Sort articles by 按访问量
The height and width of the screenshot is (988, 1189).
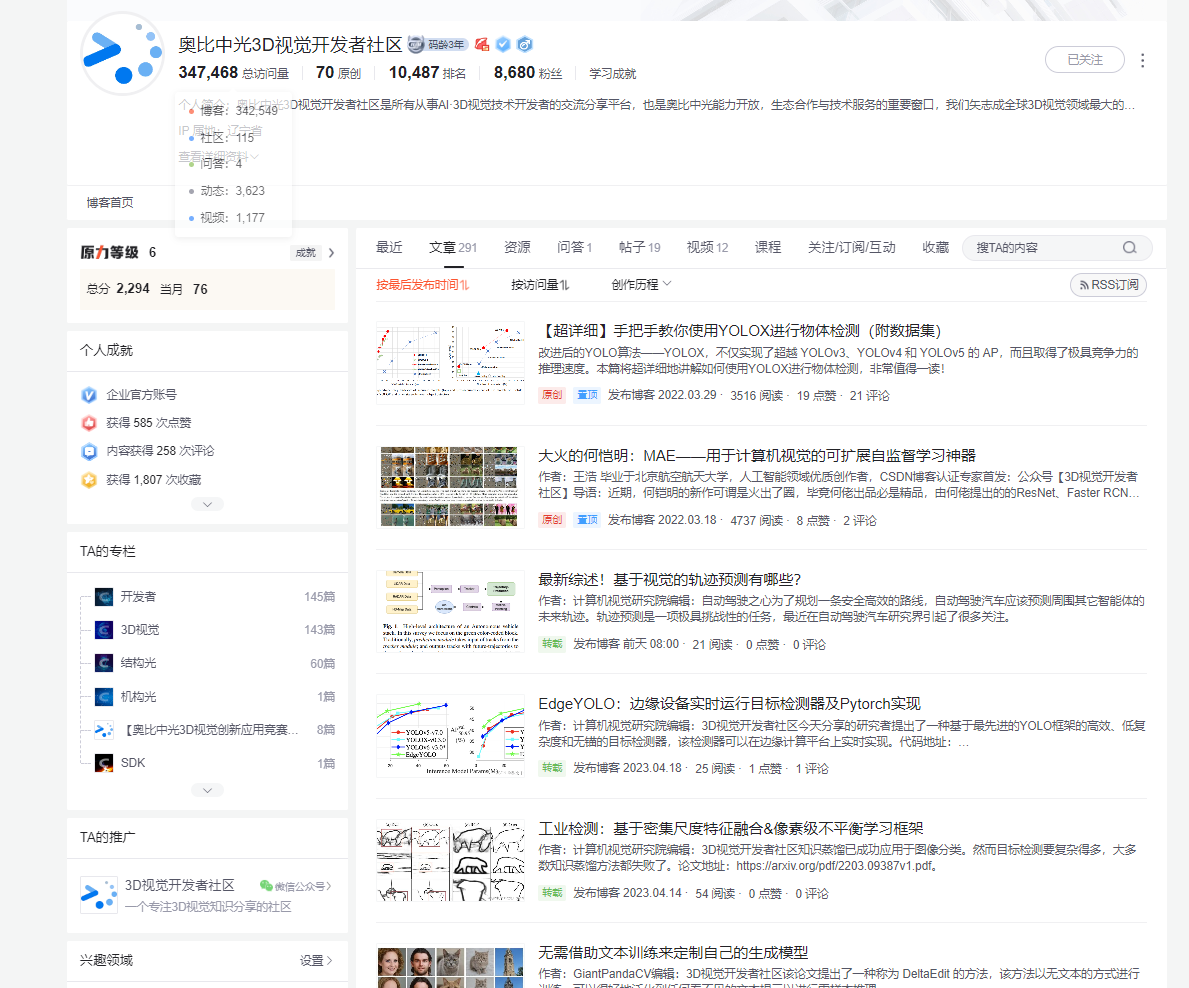540,285
